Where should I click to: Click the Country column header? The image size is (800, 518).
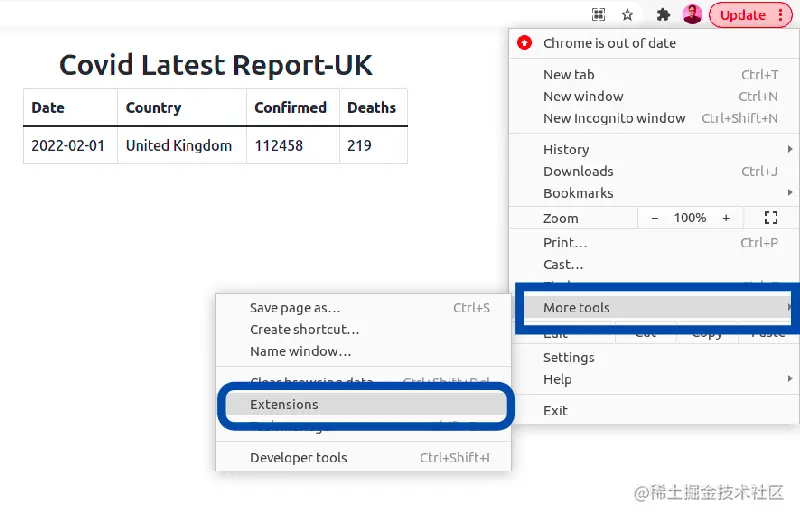(x=182, y=108)
